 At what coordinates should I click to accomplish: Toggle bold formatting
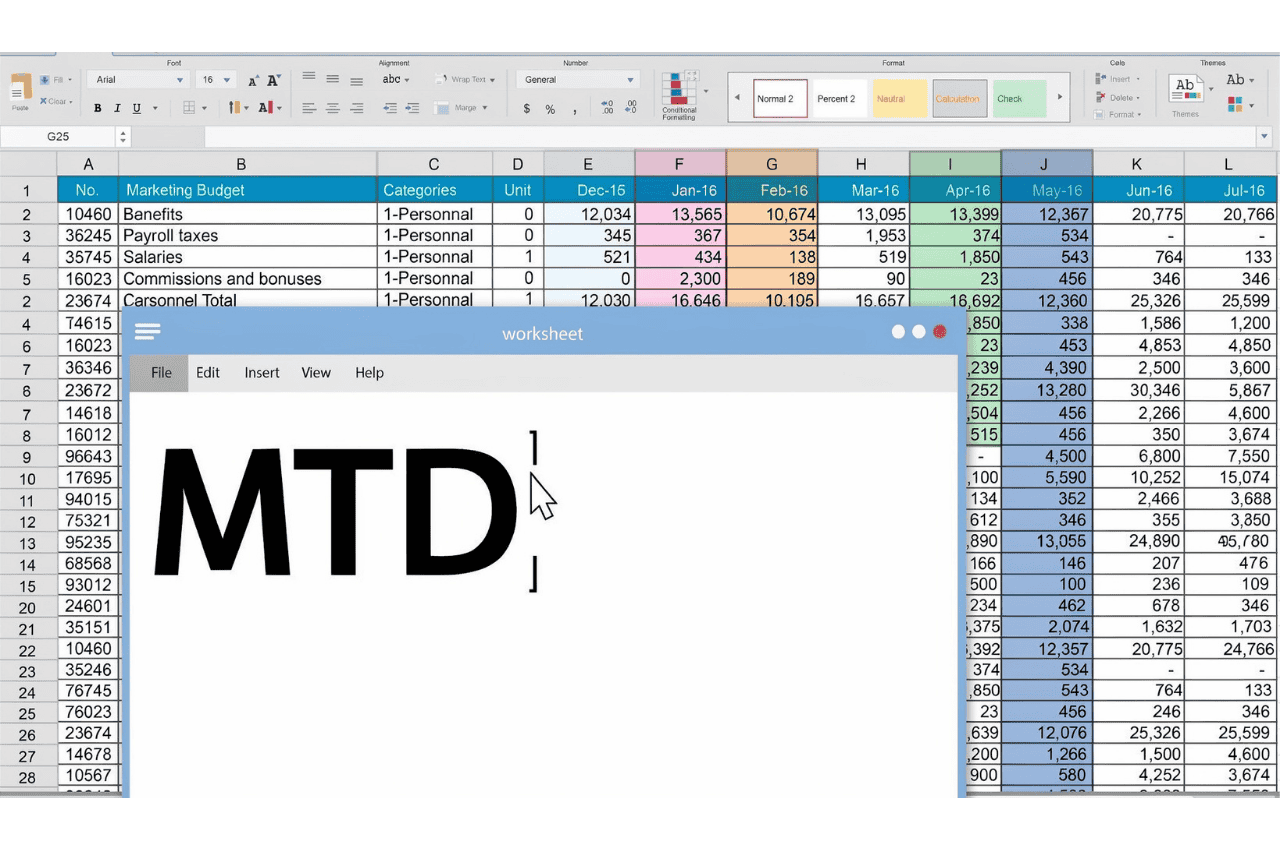pyautogui.click(x=98, y=108)
